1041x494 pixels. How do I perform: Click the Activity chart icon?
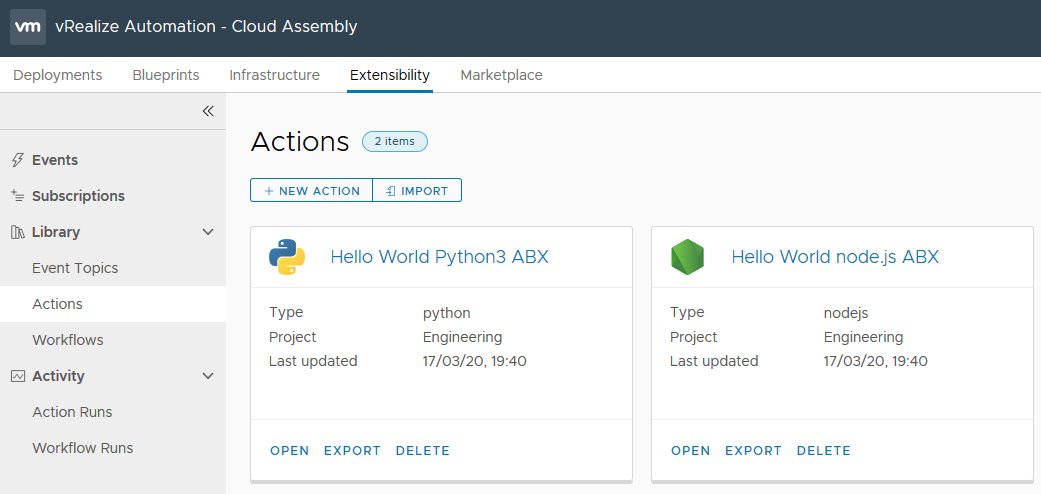click(x=18, y=376)
